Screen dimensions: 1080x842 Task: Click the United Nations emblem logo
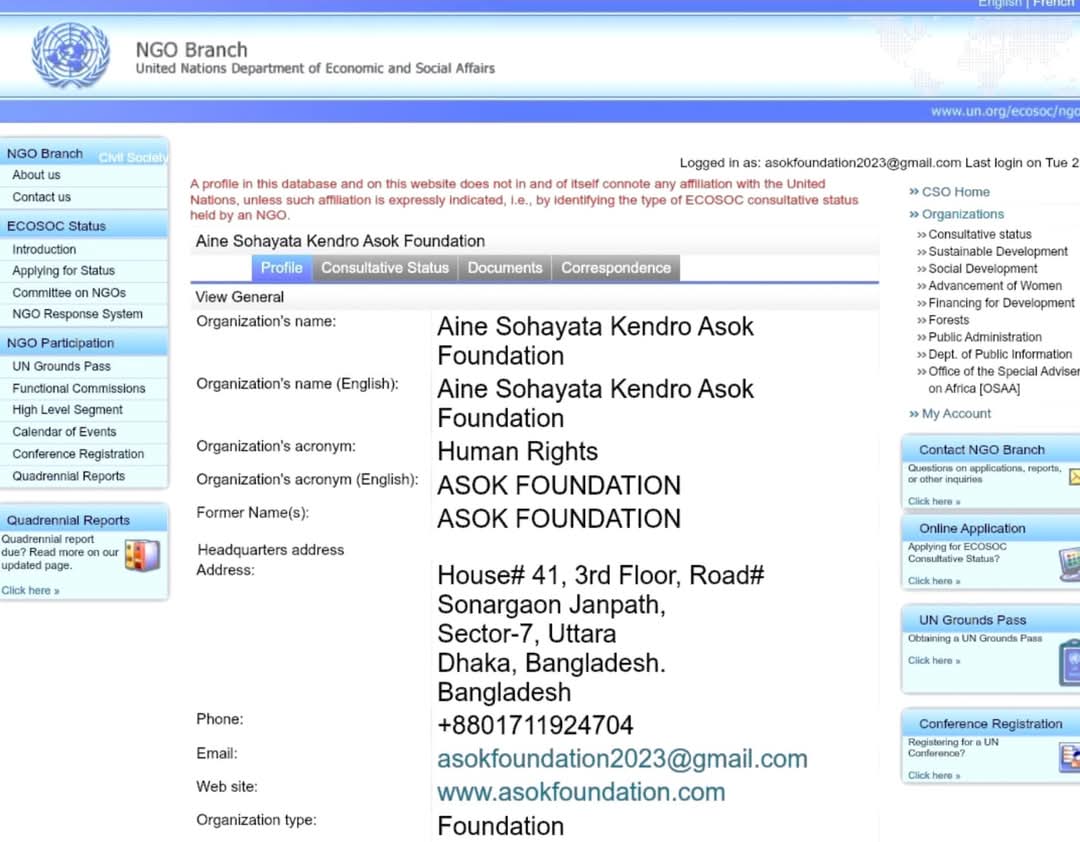click(70, 56)
